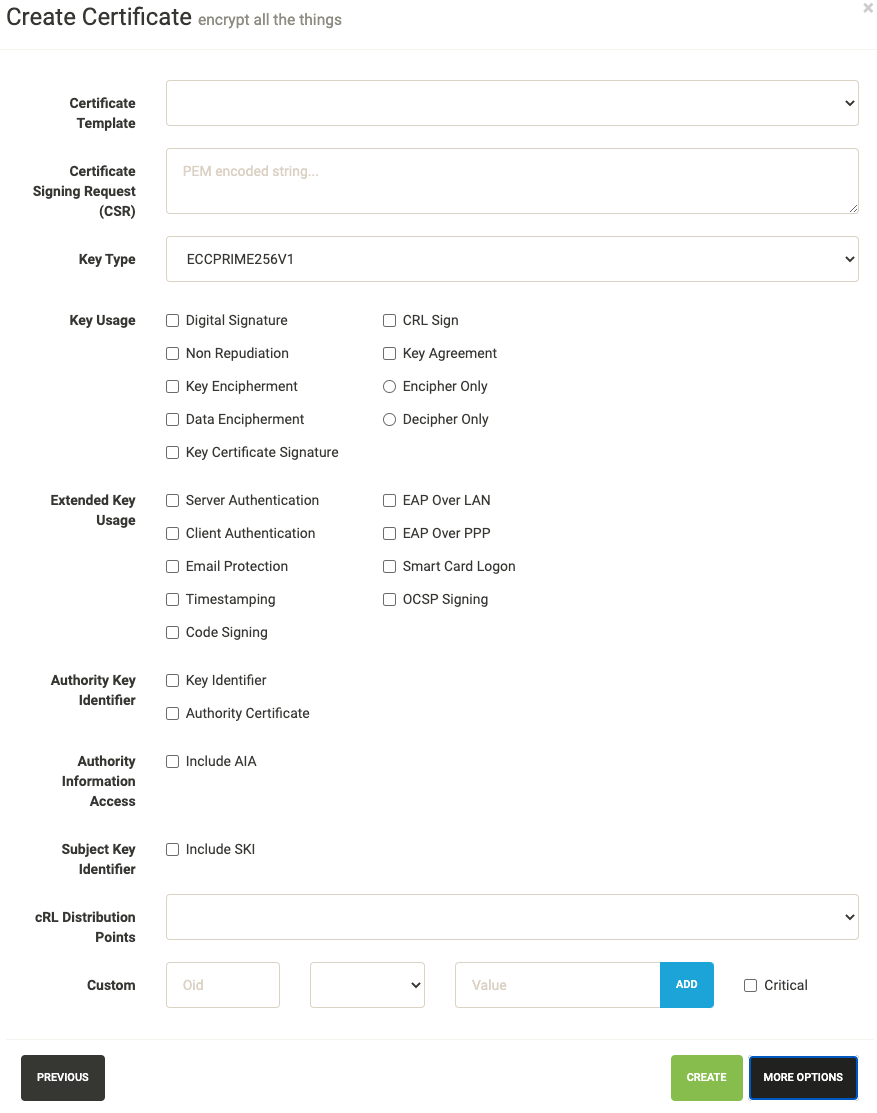Open the Certificate Template dropdown
877x1113 pixels.
[x=512, y=103]
